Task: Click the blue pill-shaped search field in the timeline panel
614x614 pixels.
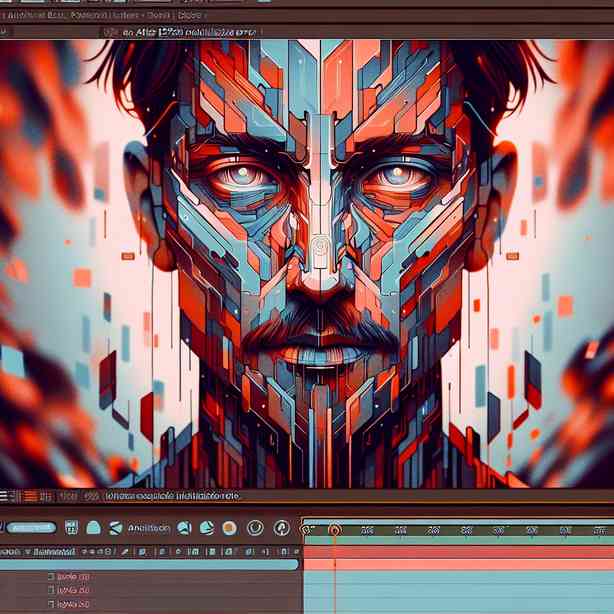Action: pyautogui.click(x=31, y=528)
